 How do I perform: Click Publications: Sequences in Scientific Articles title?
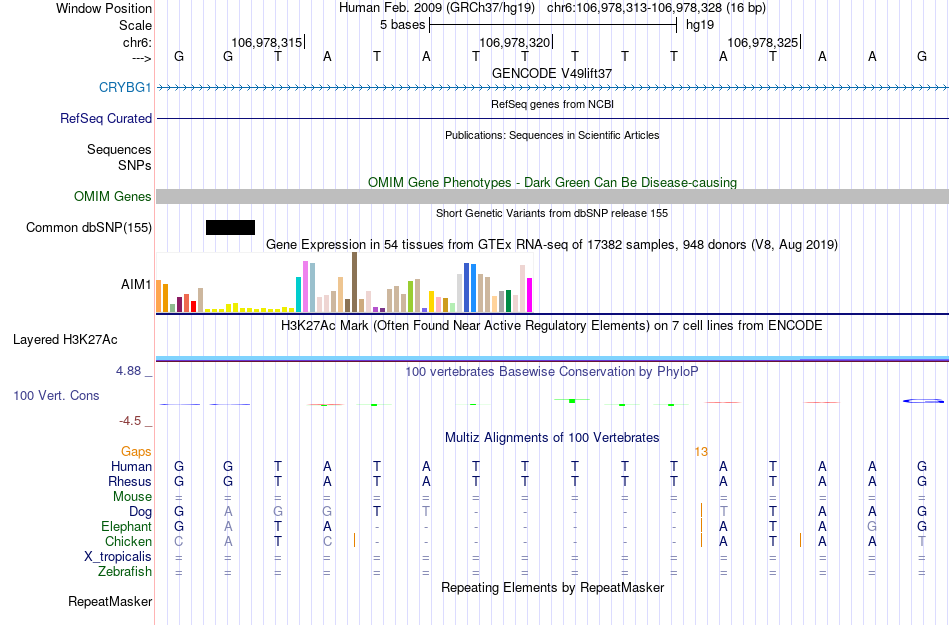point(552,135)
